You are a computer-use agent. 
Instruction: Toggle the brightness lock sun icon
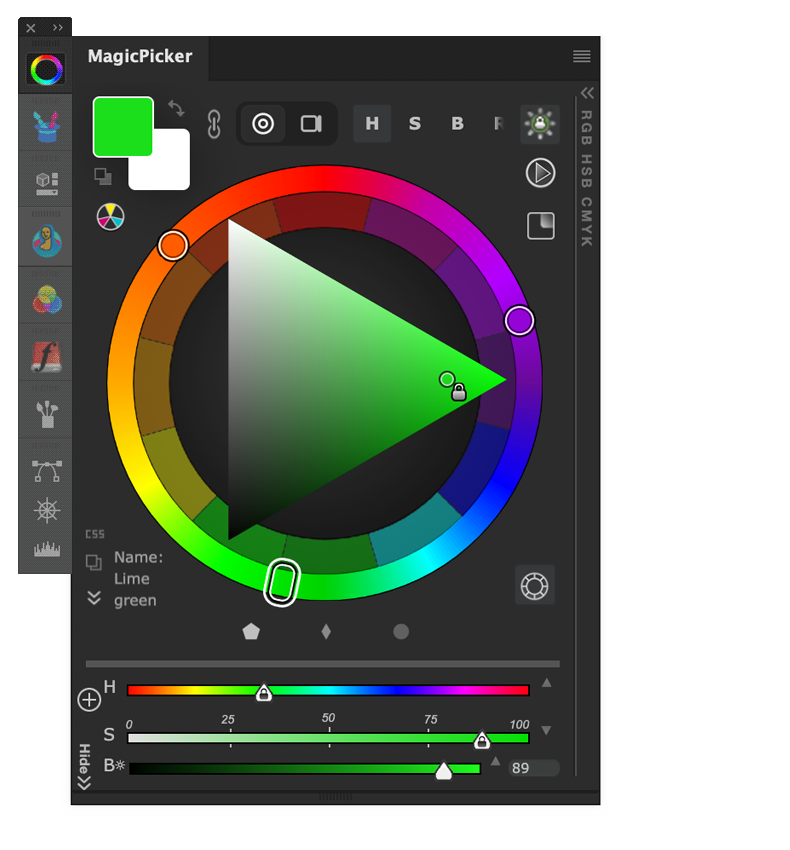pos(539,124)
